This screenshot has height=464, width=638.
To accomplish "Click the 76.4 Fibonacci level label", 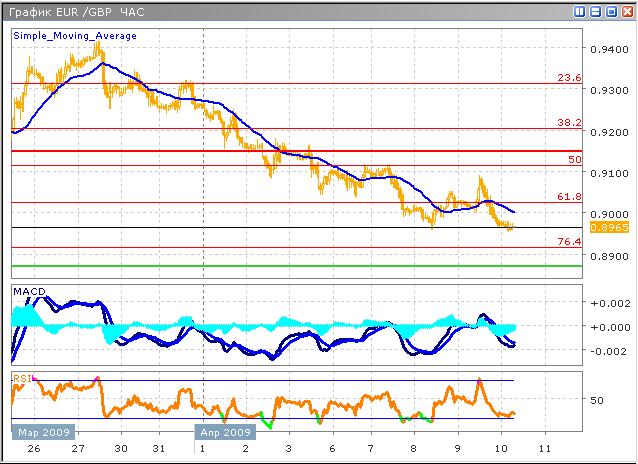I will point(569,242).
